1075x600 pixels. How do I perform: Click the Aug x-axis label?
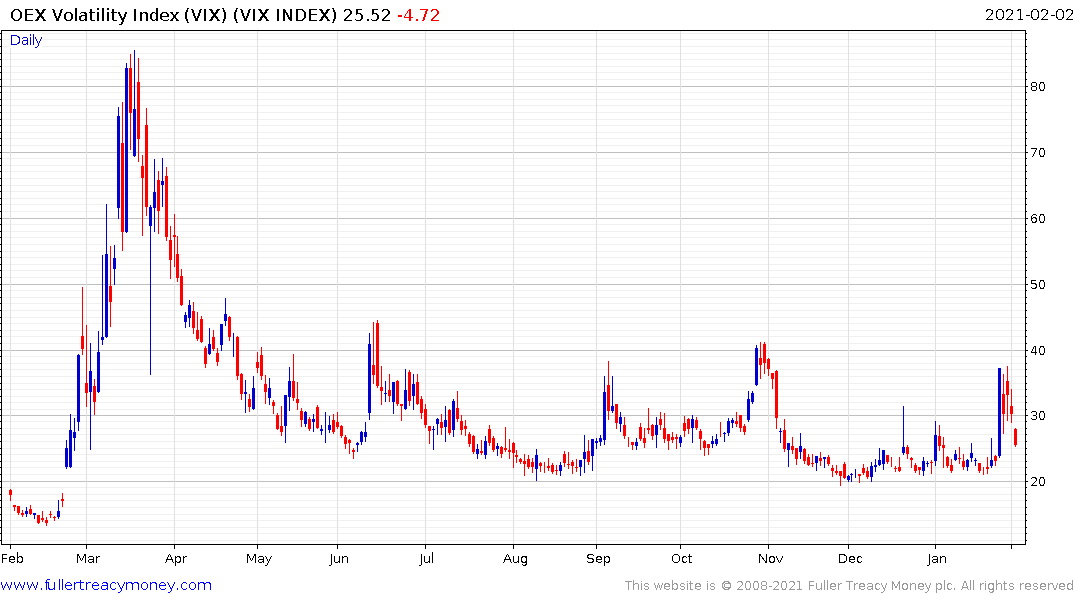[516, 558]
